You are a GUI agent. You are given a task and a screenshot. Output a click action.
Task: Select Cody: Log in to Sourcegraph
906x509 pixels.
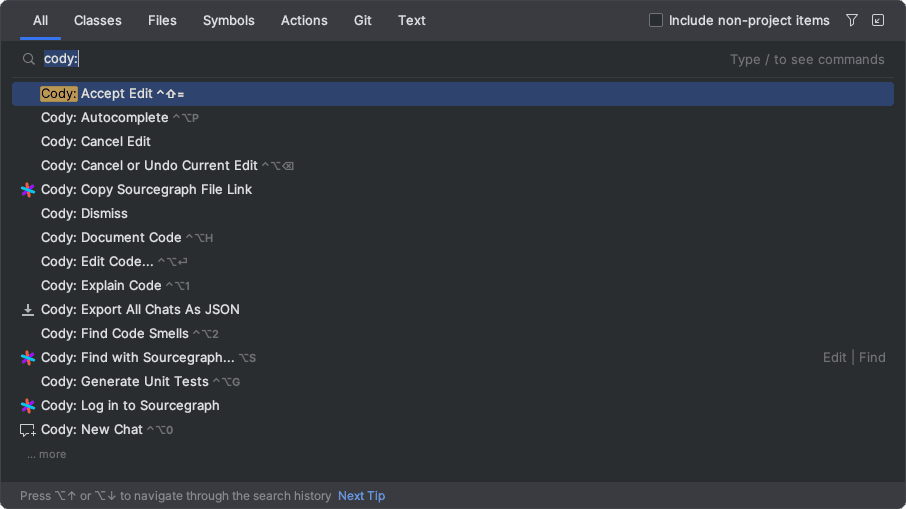[453, 406]
